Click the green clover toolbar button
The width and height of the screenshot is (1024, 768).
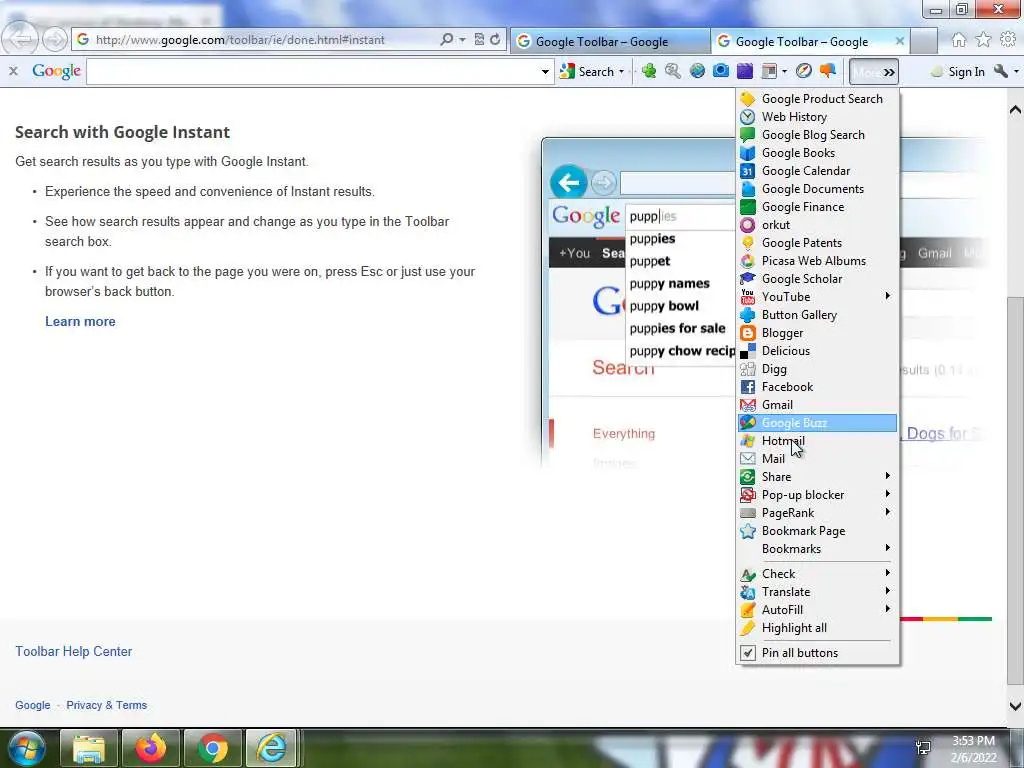pyautogui.click(x=648, y=71)
